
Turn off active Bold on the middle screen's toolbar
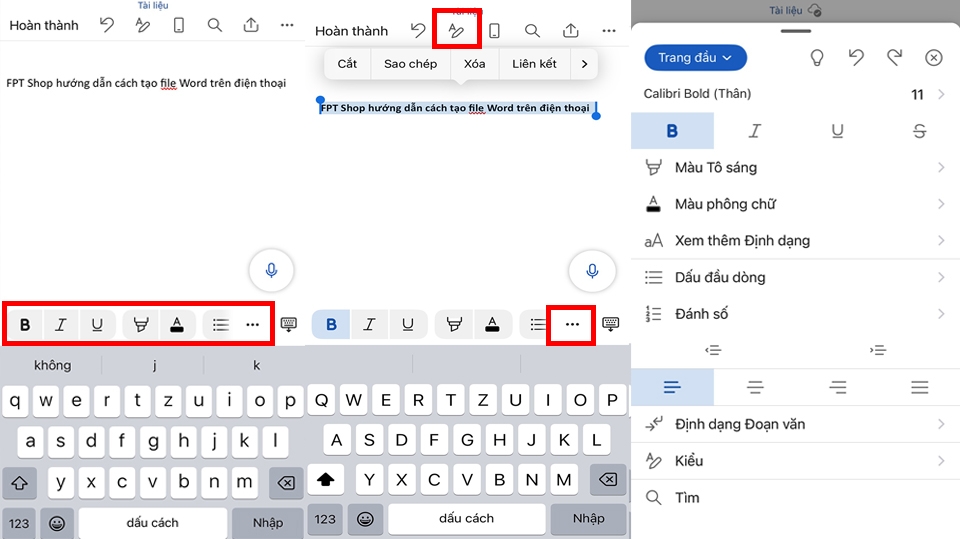(331, 324)
